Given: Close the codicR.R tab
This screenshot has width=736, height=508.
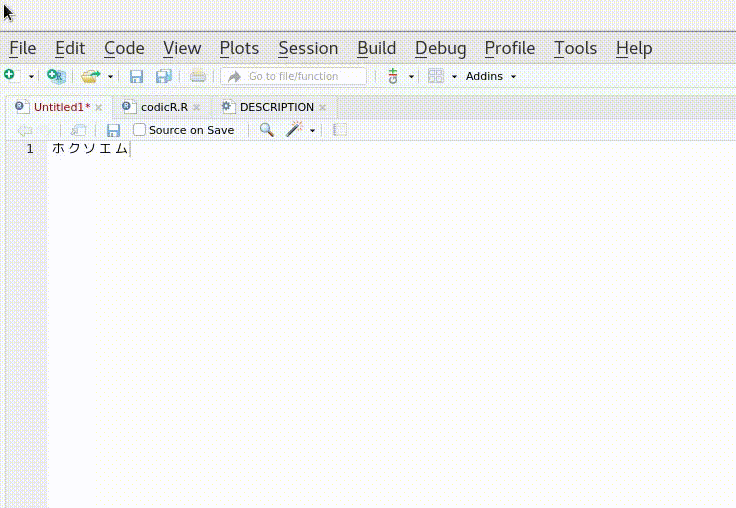Looking at the screenshot, I should click(197, 108).
